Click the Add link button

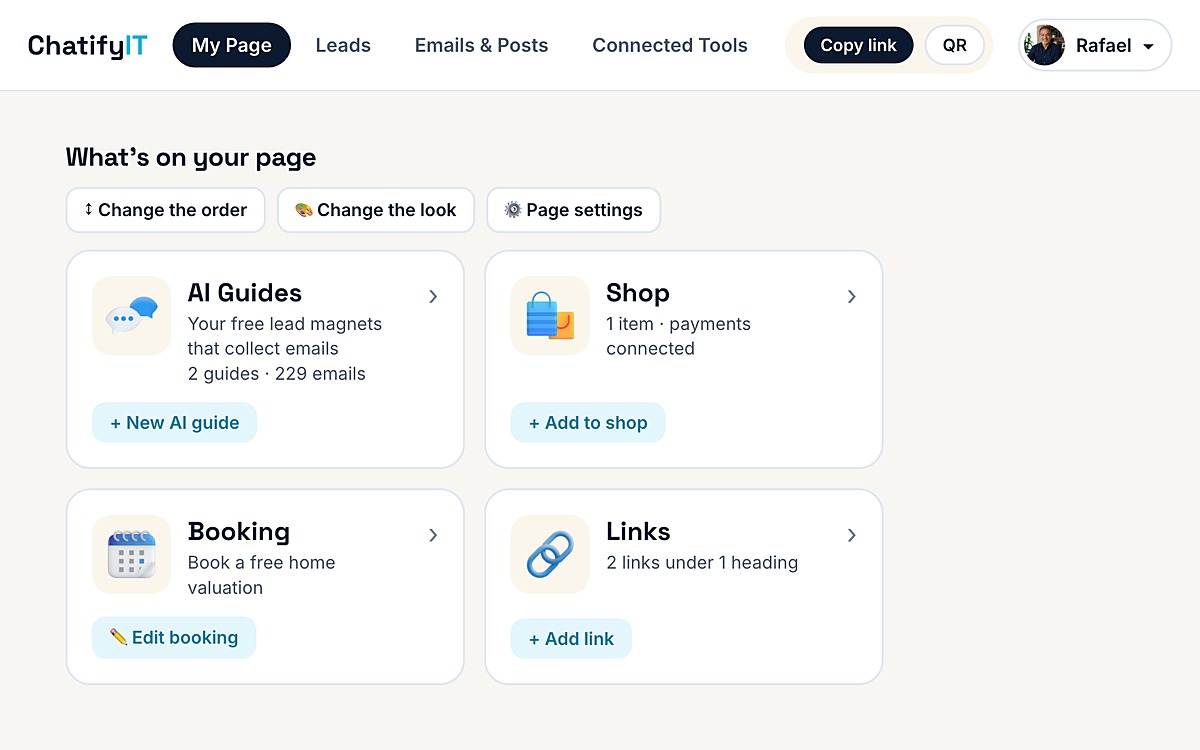[x=571, y=638]
